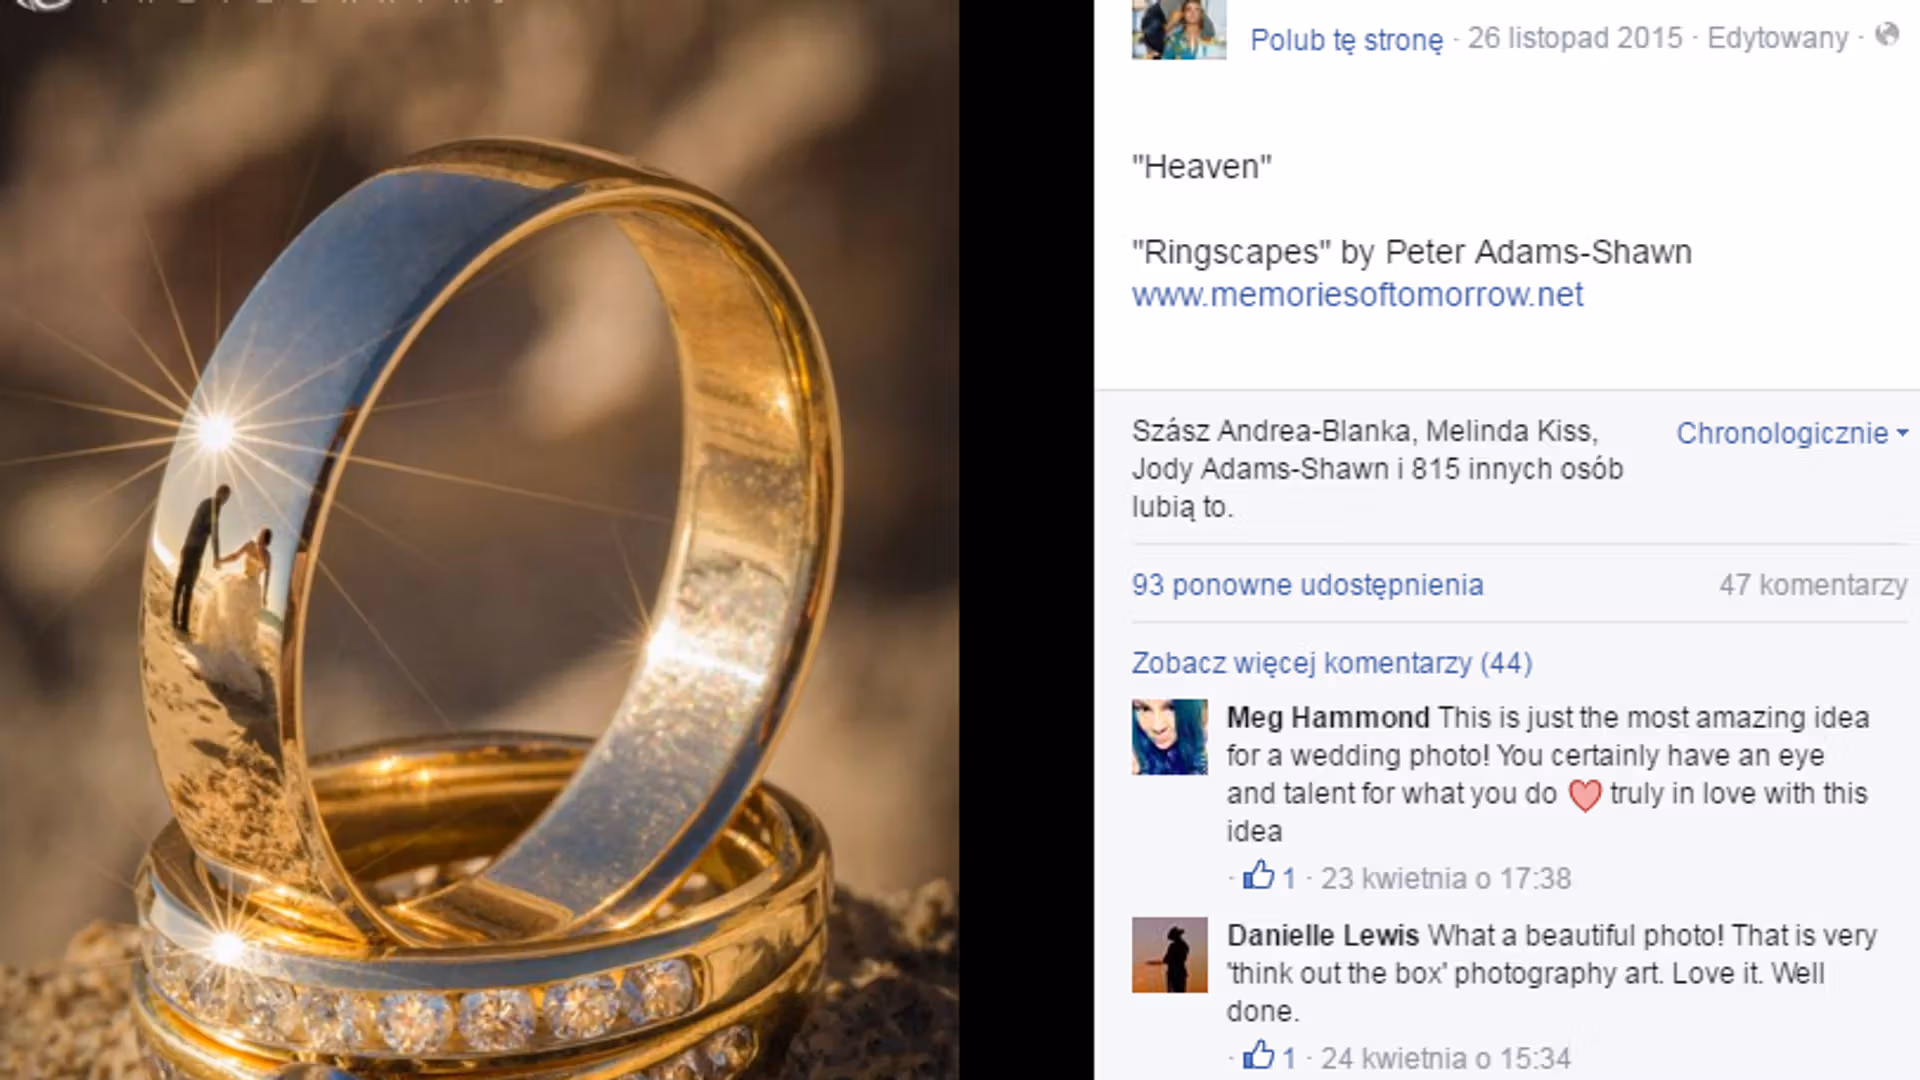
Task: Click the Edytowany edit history label
Action: 1777,38
